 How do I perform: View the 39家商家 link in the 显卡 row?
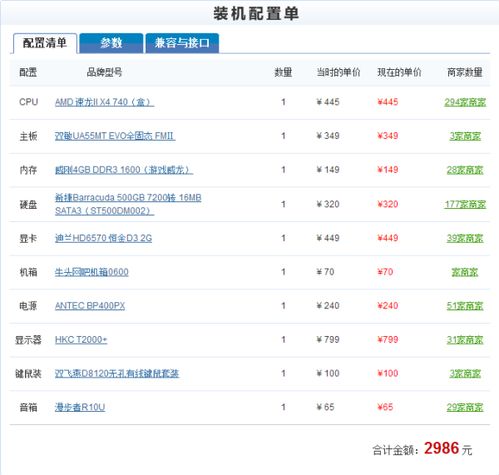tap(465, 238)
